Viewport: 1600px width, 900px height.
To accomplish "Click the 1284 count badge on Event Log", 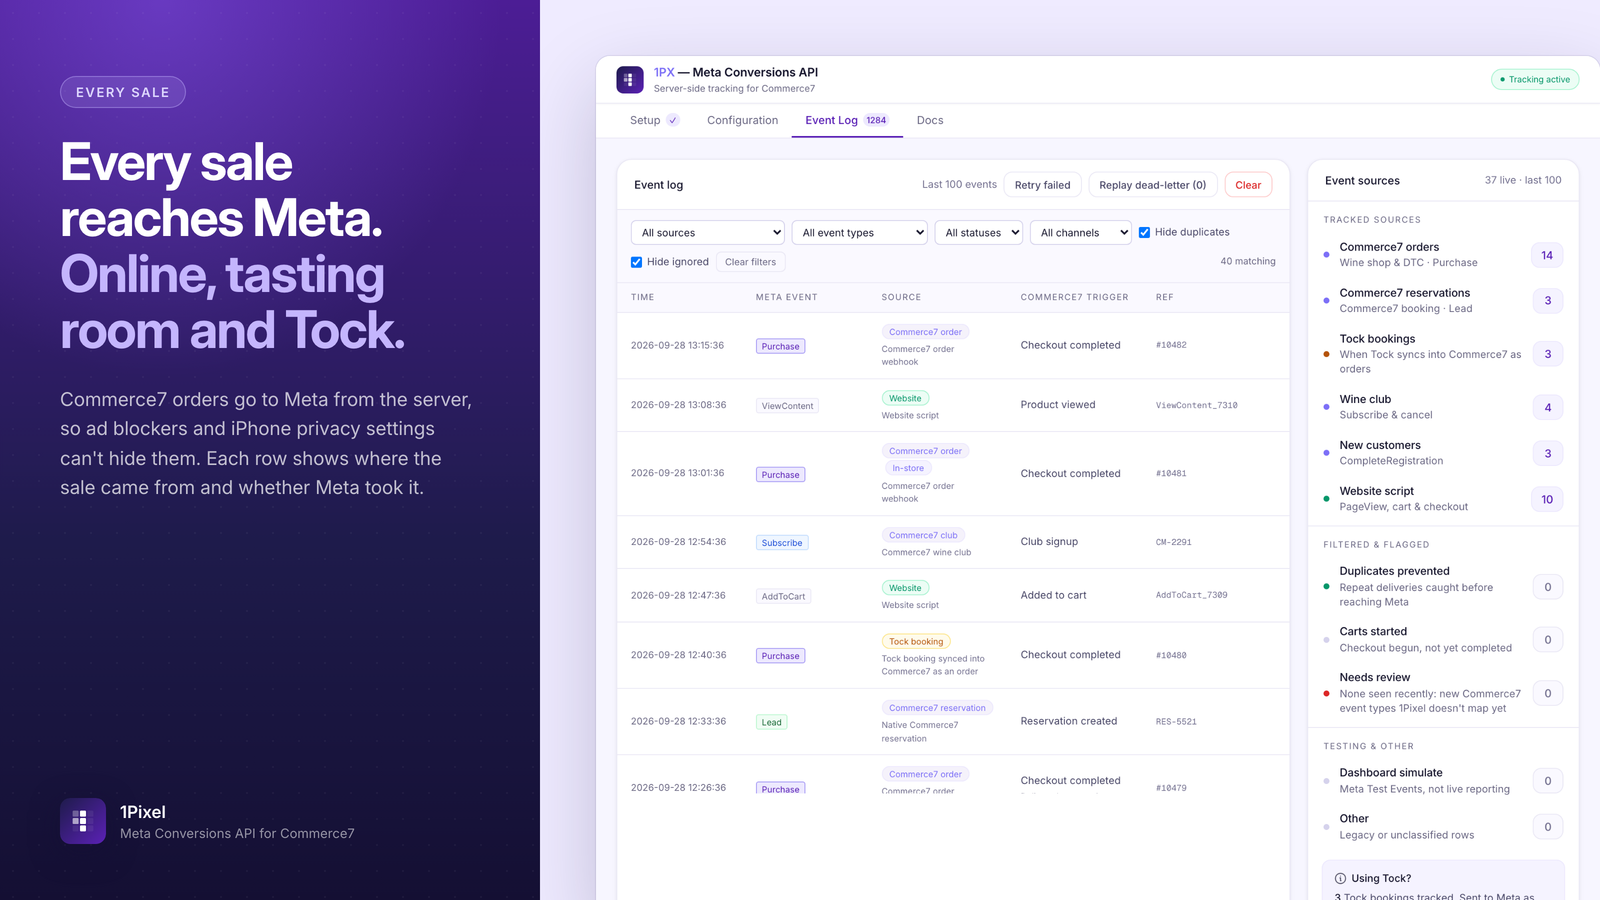I will click(876, 120).
